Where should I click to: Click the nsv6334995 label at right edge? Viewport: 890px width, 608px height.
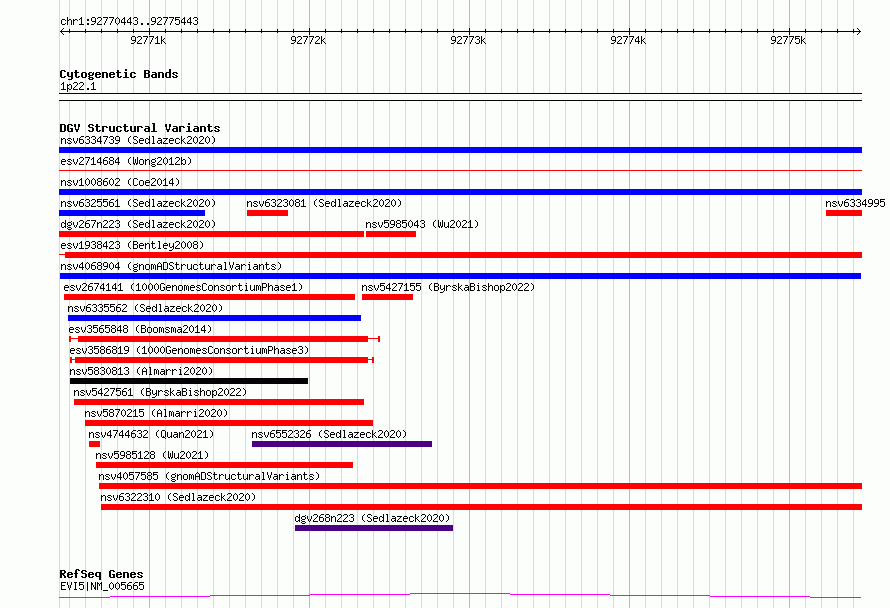pyautogui.click(x=855, y=203)
